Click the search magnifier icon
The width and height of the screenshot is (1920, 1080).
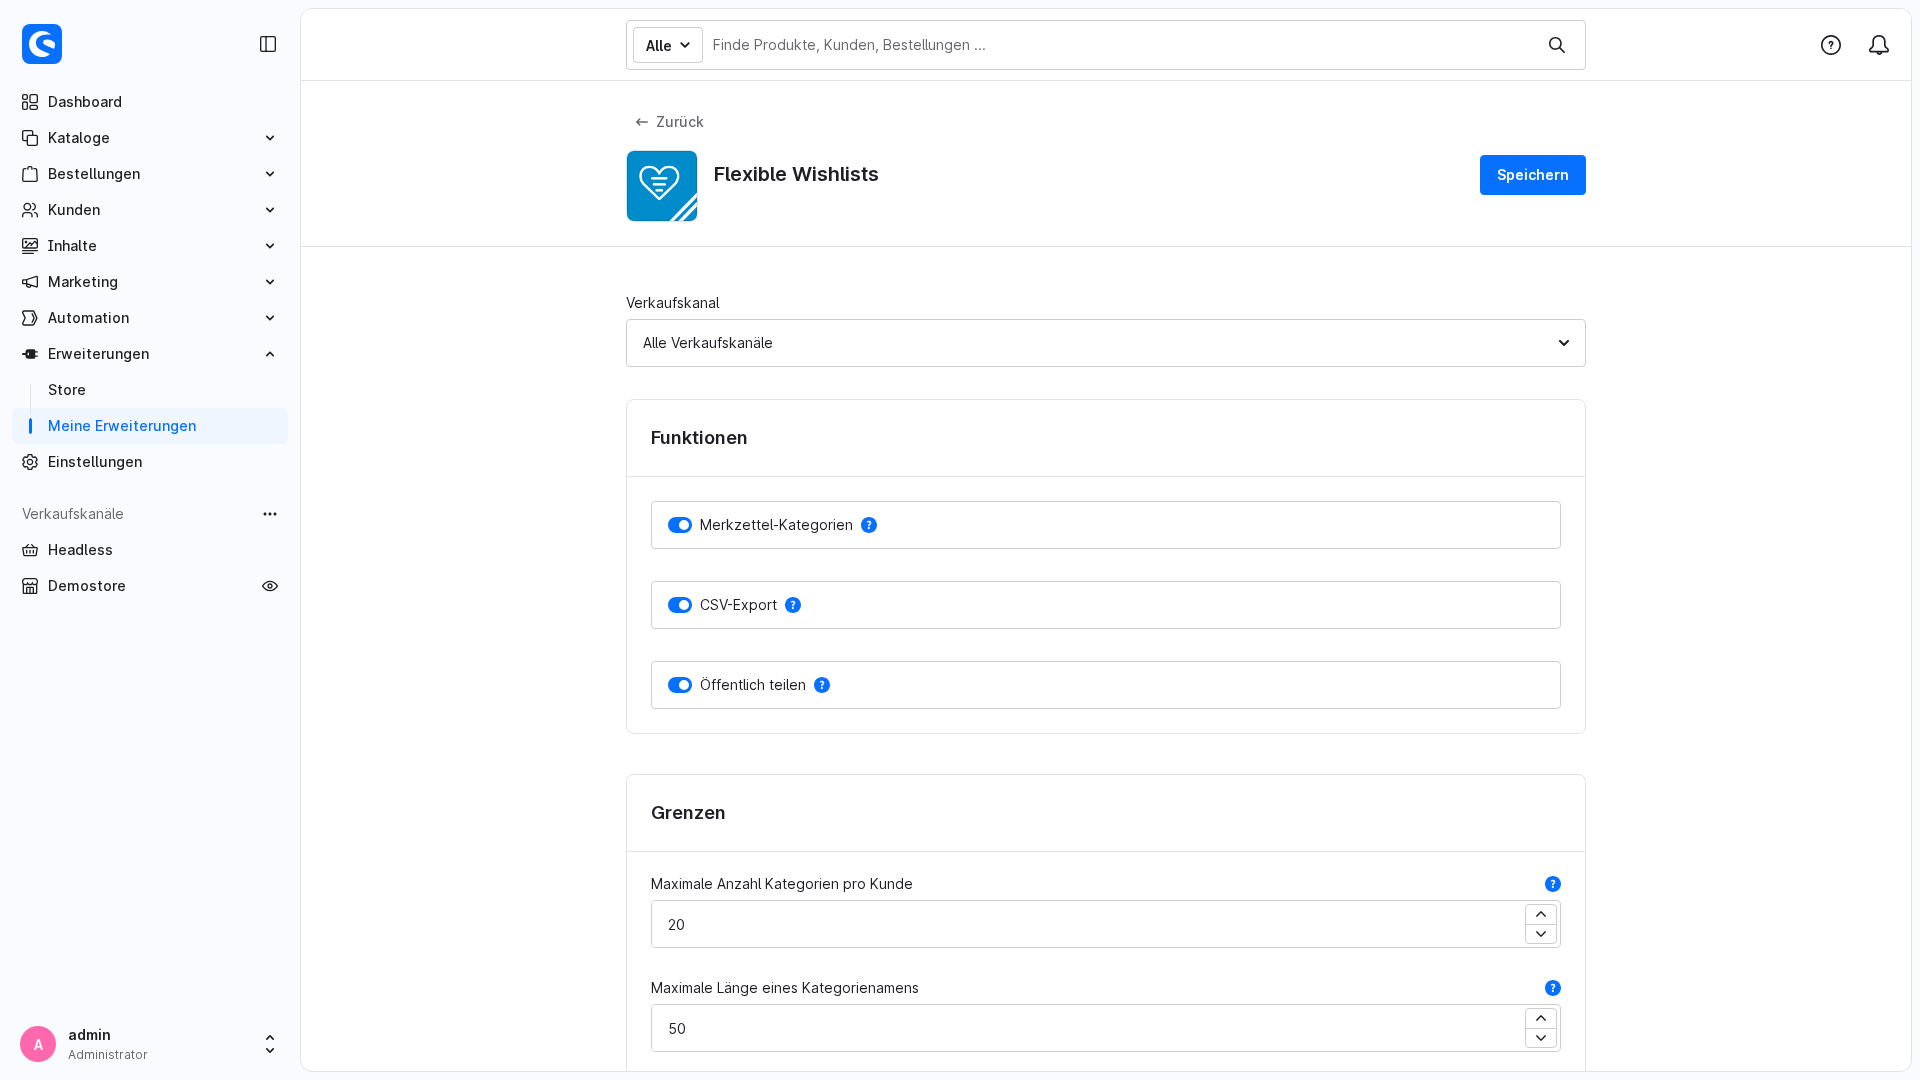pyautogui.click(x=1557, y=45)
